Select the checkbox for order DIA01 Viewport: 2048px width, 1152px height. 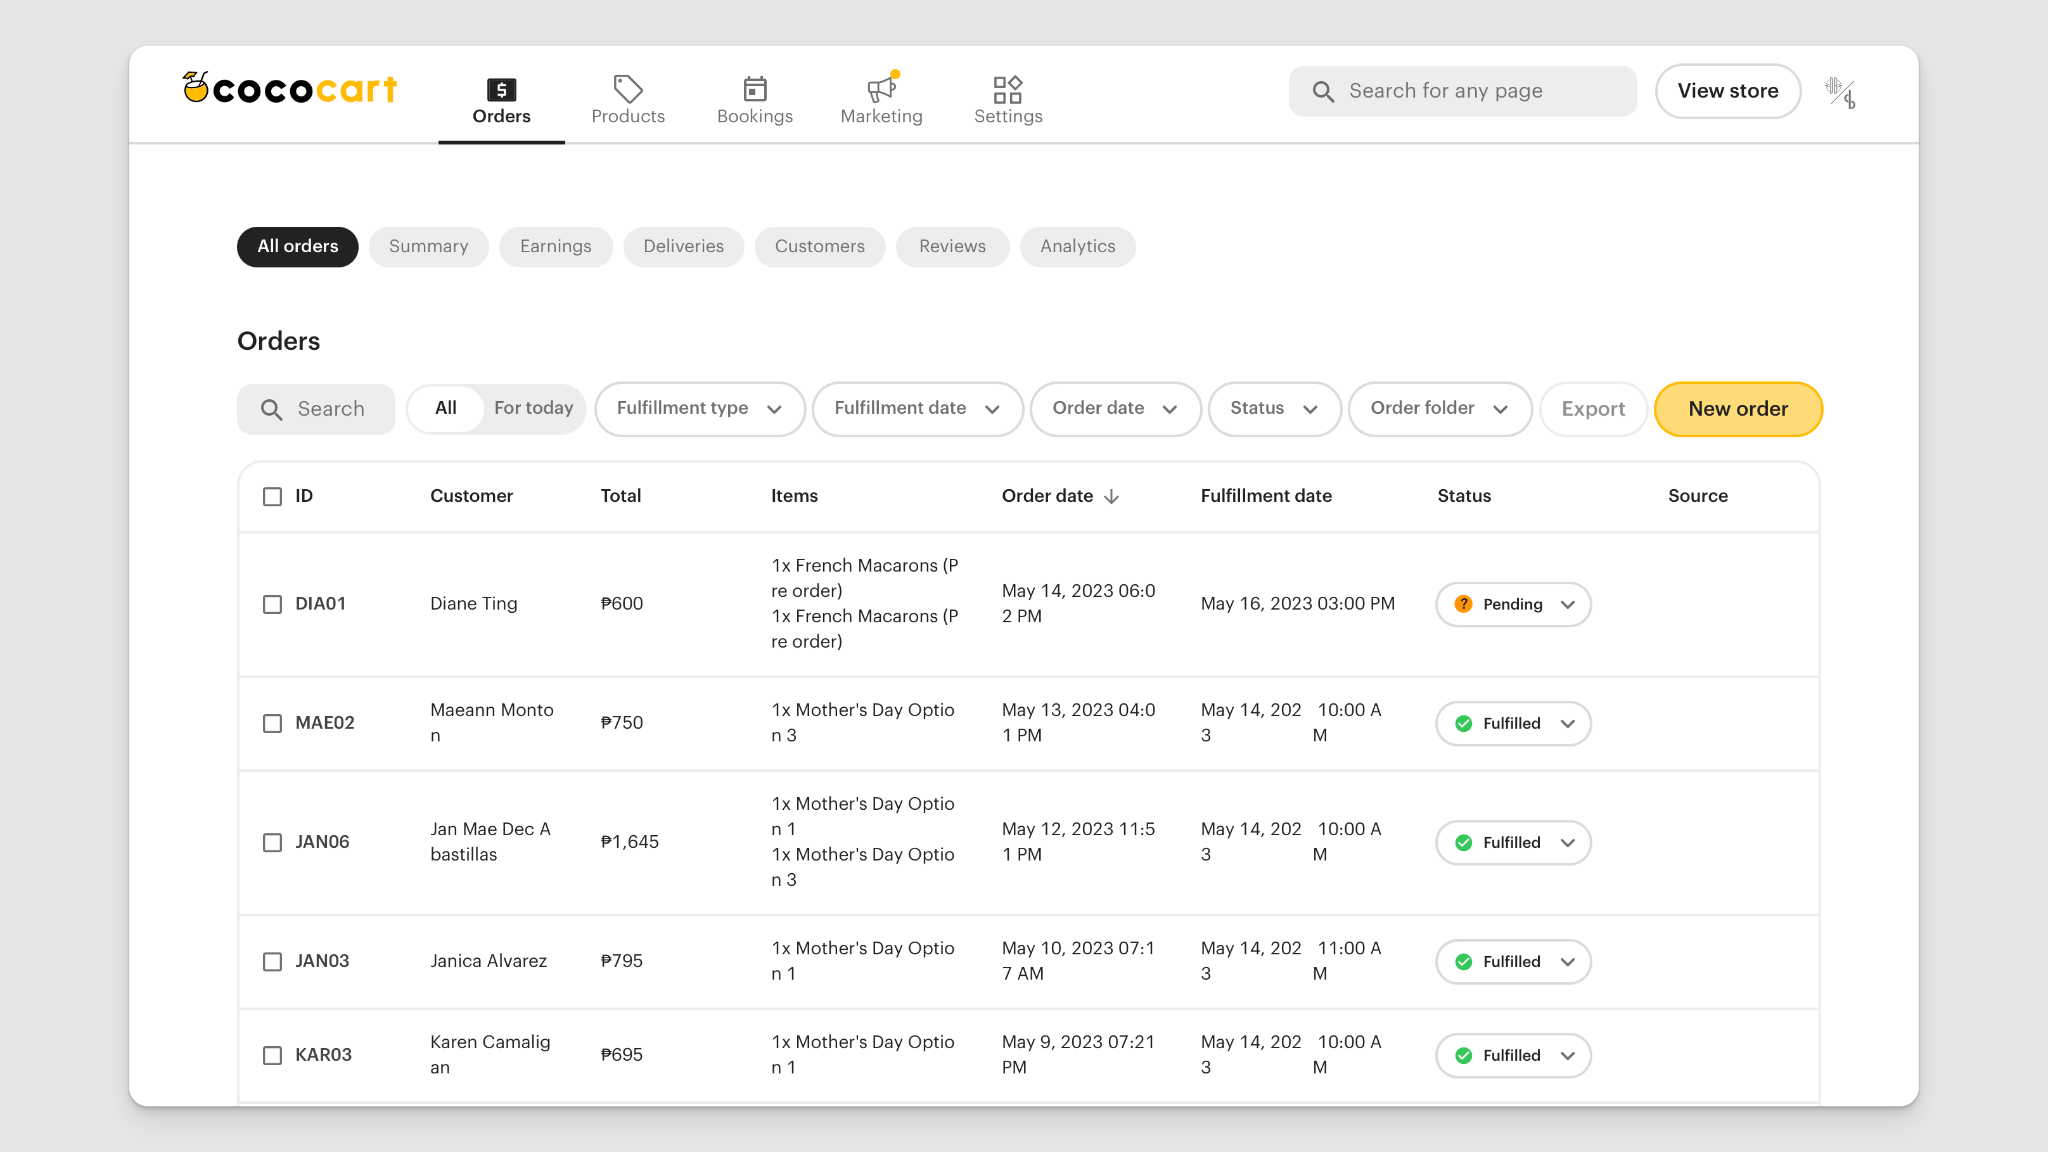[x=272, y=604]
